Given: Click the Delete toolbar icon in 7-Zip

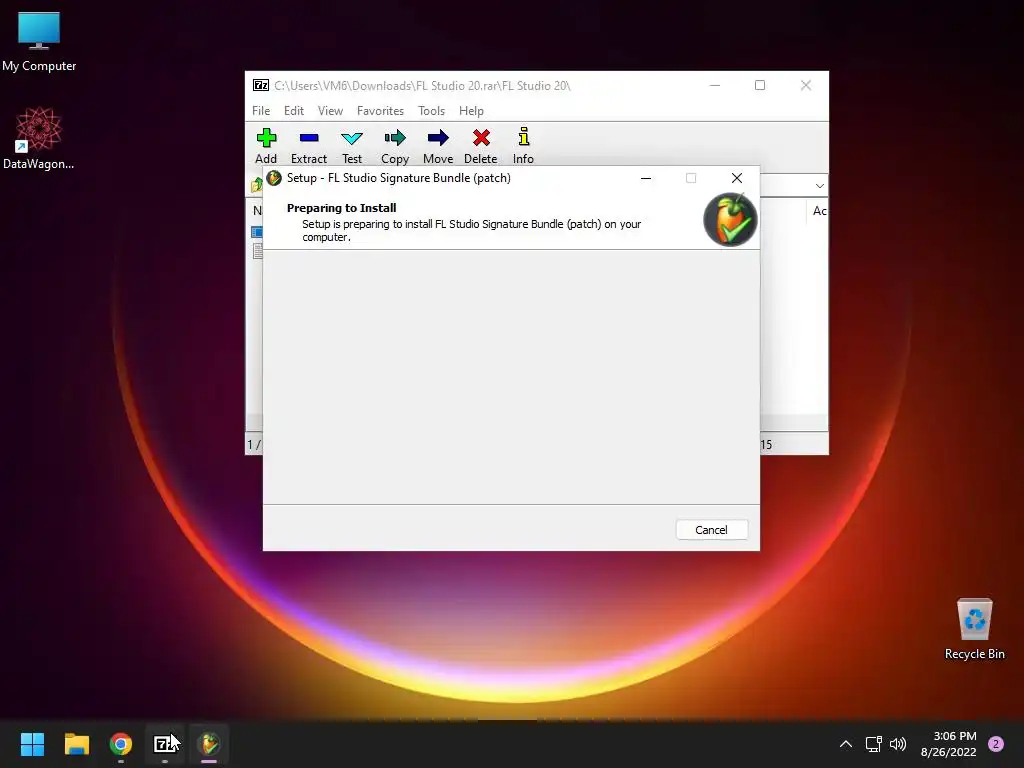Looking at the screenshot, I should pos(481,145).
